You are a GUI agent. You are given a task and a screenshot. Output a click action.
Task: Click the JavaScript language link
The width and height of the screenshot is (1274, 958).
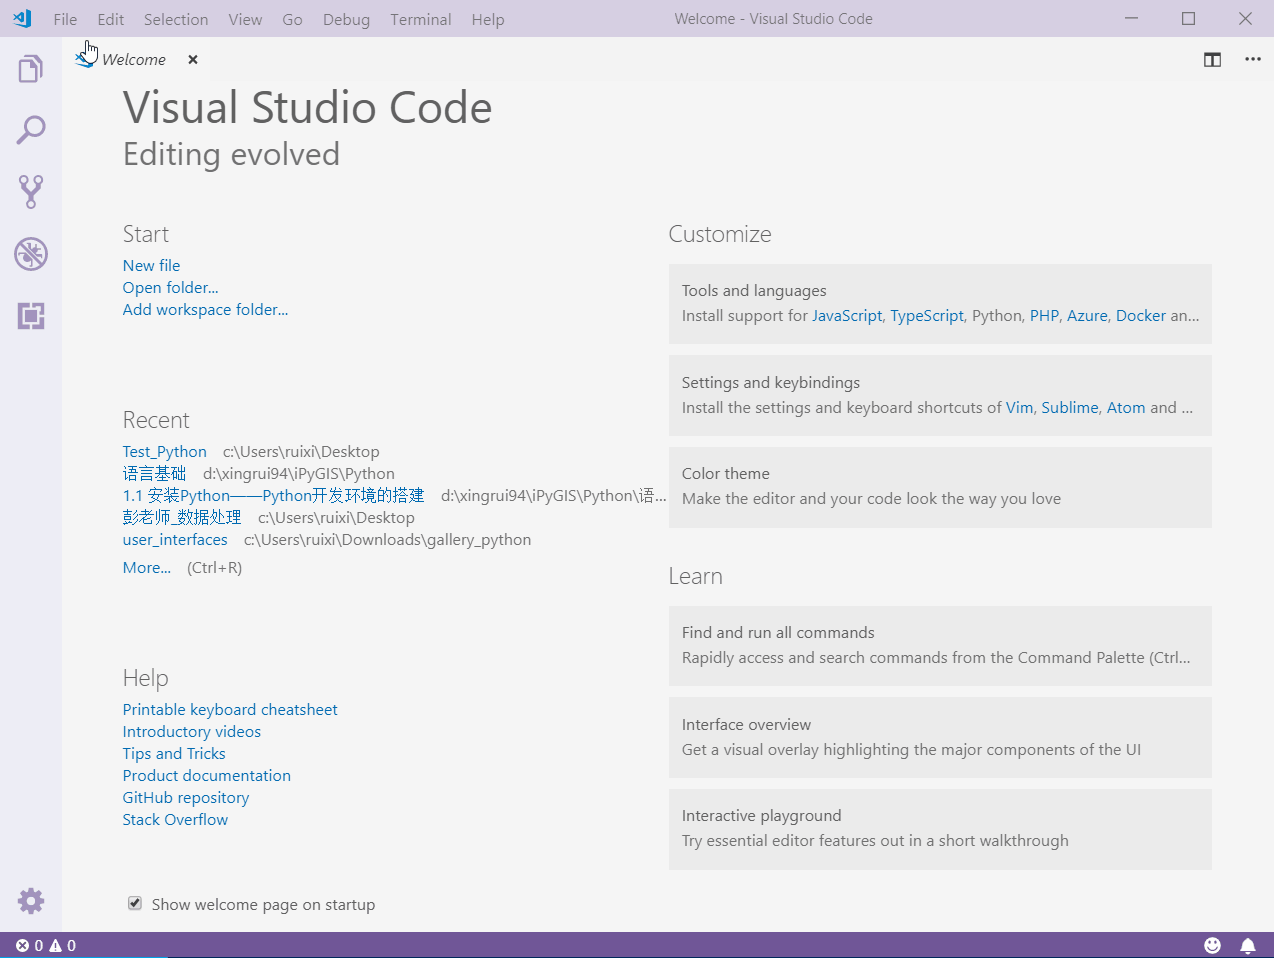click(847, 315)
